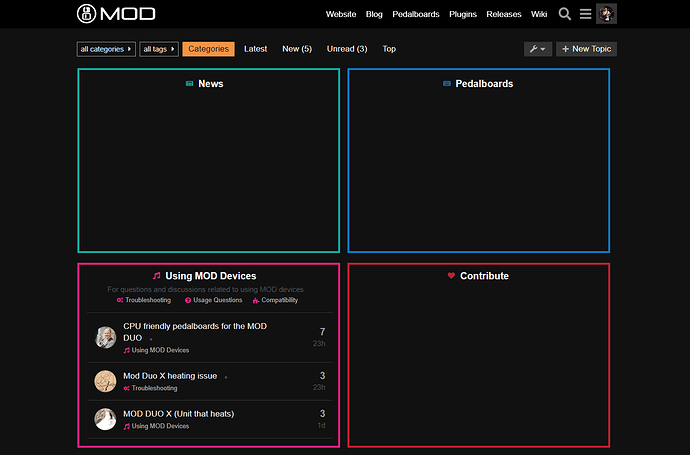Image resolution: width=690 pixels, height=455 pixels.
Task: Click the Usage Questions question-mark icon
Action: 188,300
